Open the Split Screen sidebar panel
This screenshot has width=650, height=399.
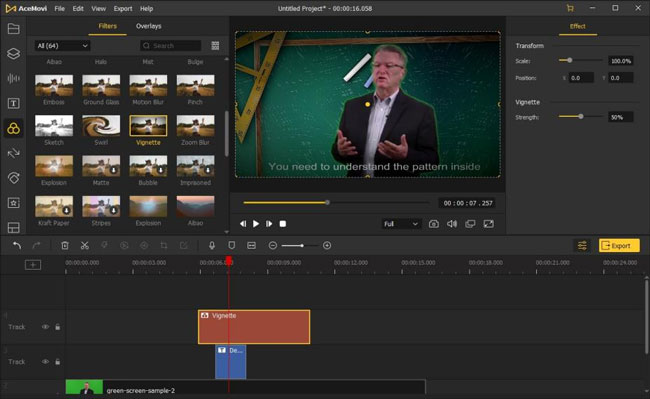click(x=13, y=227)
